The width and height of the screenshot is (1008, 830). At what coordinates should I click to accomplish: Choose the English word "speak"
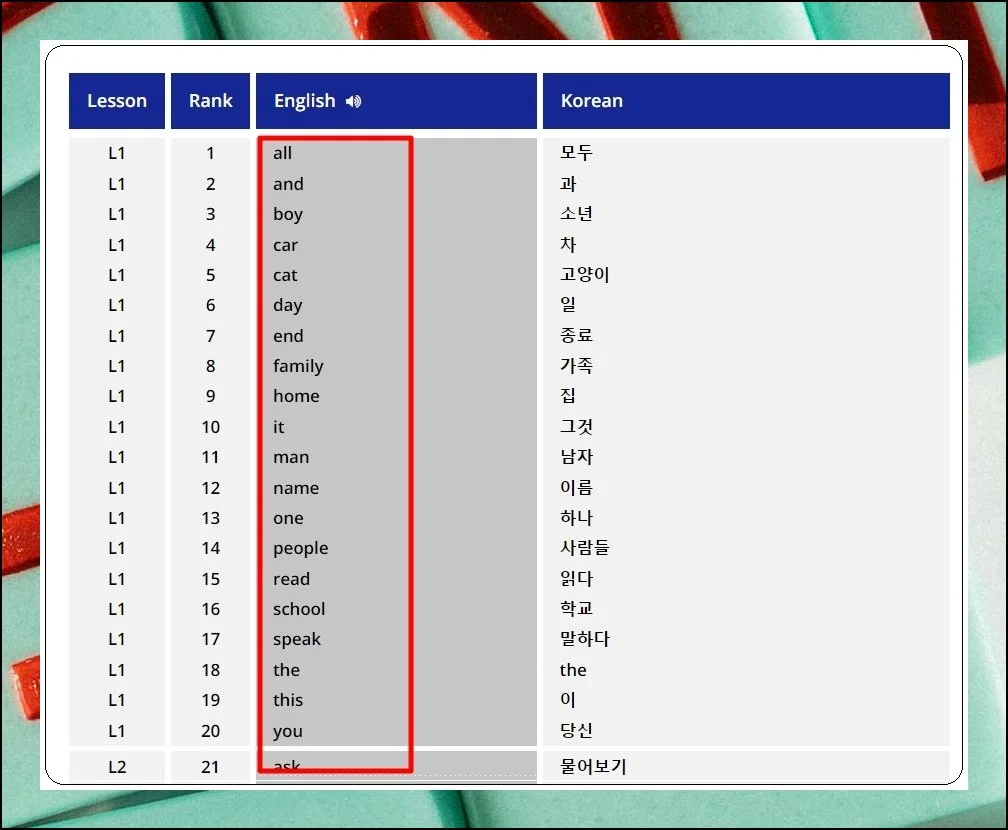297,639
